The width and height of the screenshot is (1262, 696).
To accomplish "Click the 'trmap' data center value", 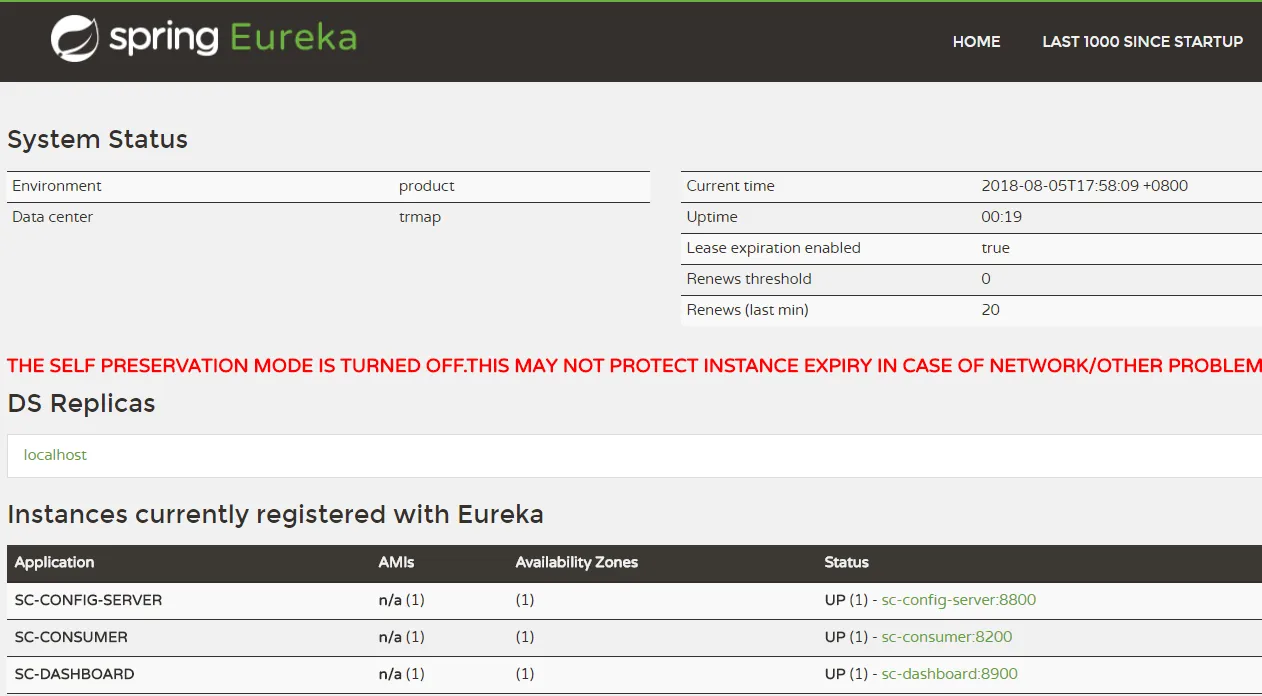I will (420, 217).
